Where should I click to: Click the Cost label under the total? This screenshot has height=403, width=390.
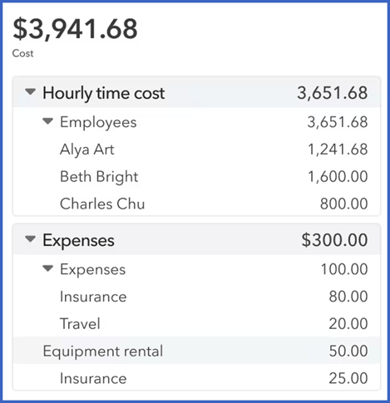tap(23, 53)
